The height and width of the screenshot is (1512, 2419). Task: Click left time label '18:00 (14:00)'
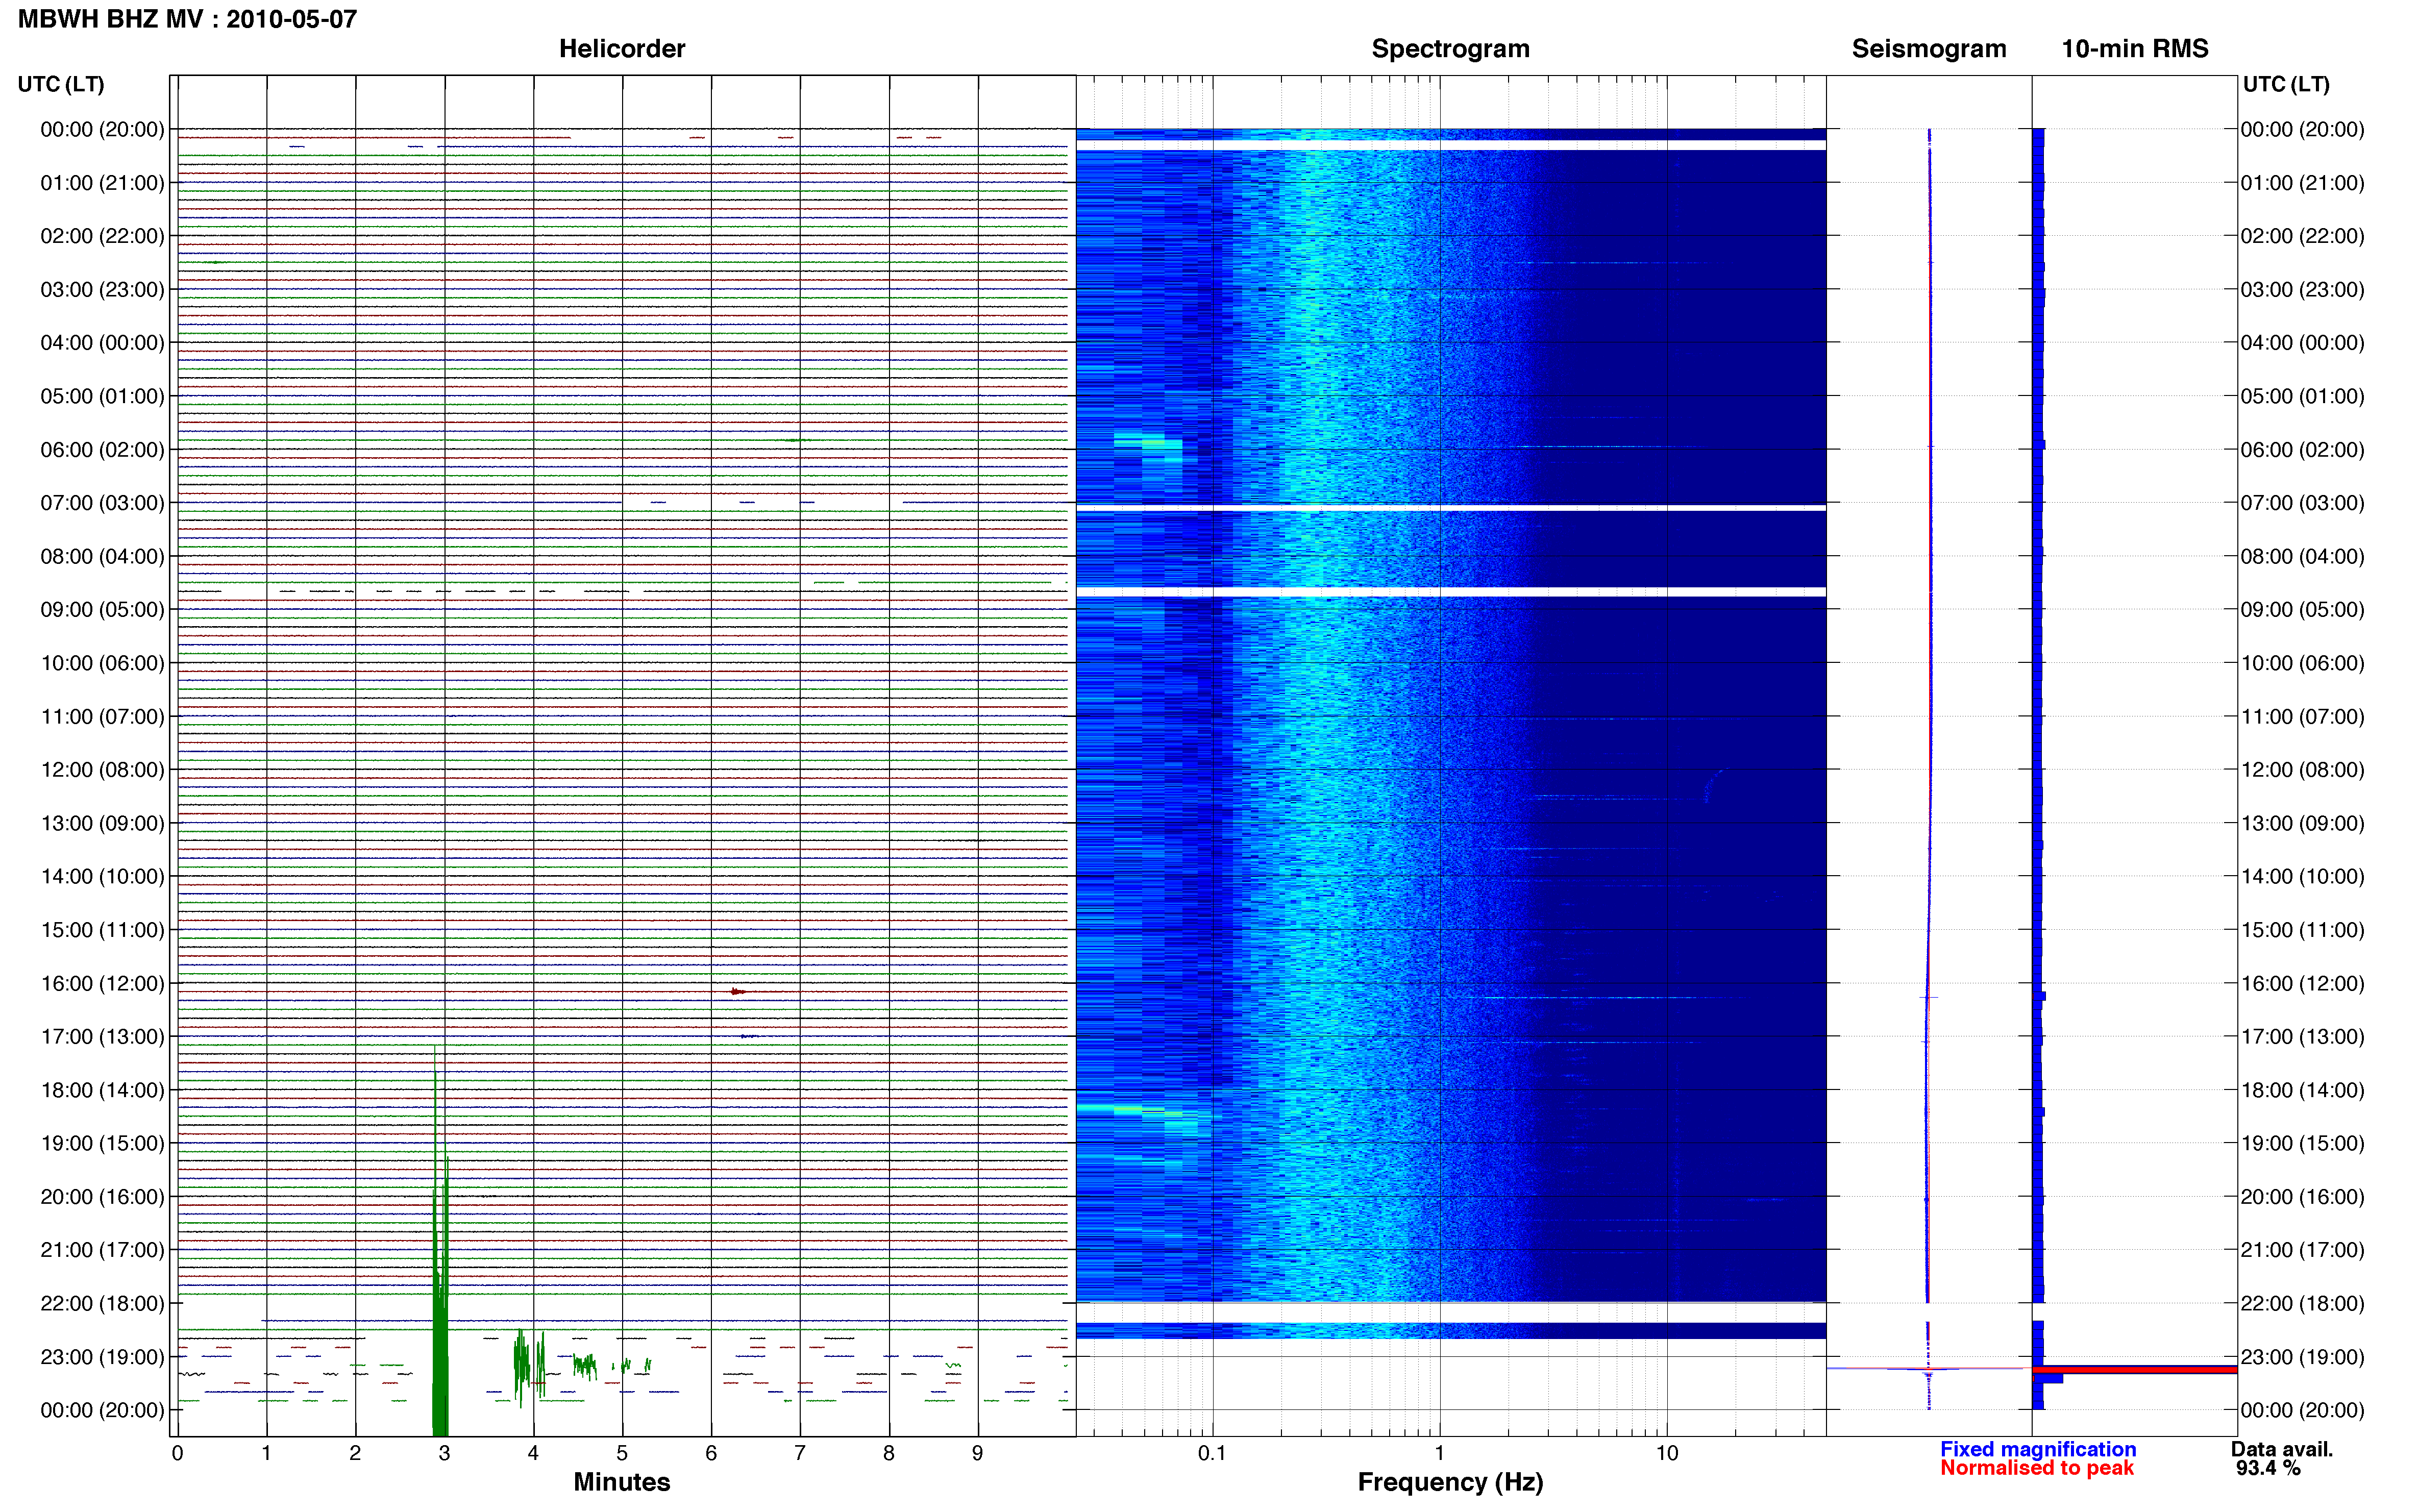coord(102,1090)
